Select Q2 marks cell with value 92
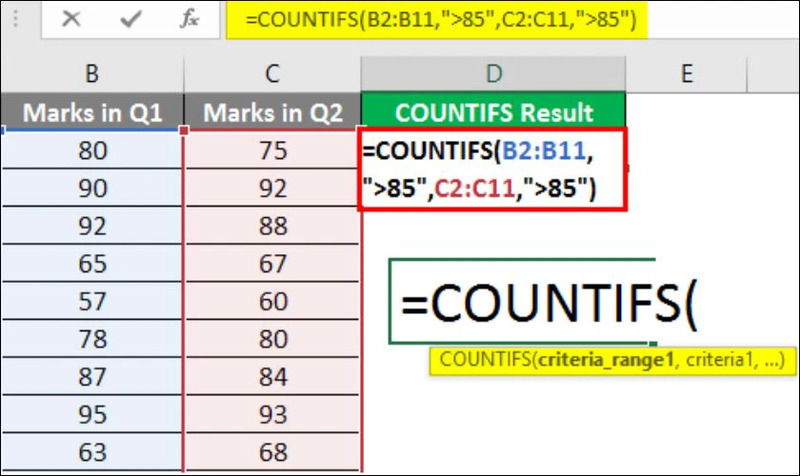800x476 pixels. [272, 188]
